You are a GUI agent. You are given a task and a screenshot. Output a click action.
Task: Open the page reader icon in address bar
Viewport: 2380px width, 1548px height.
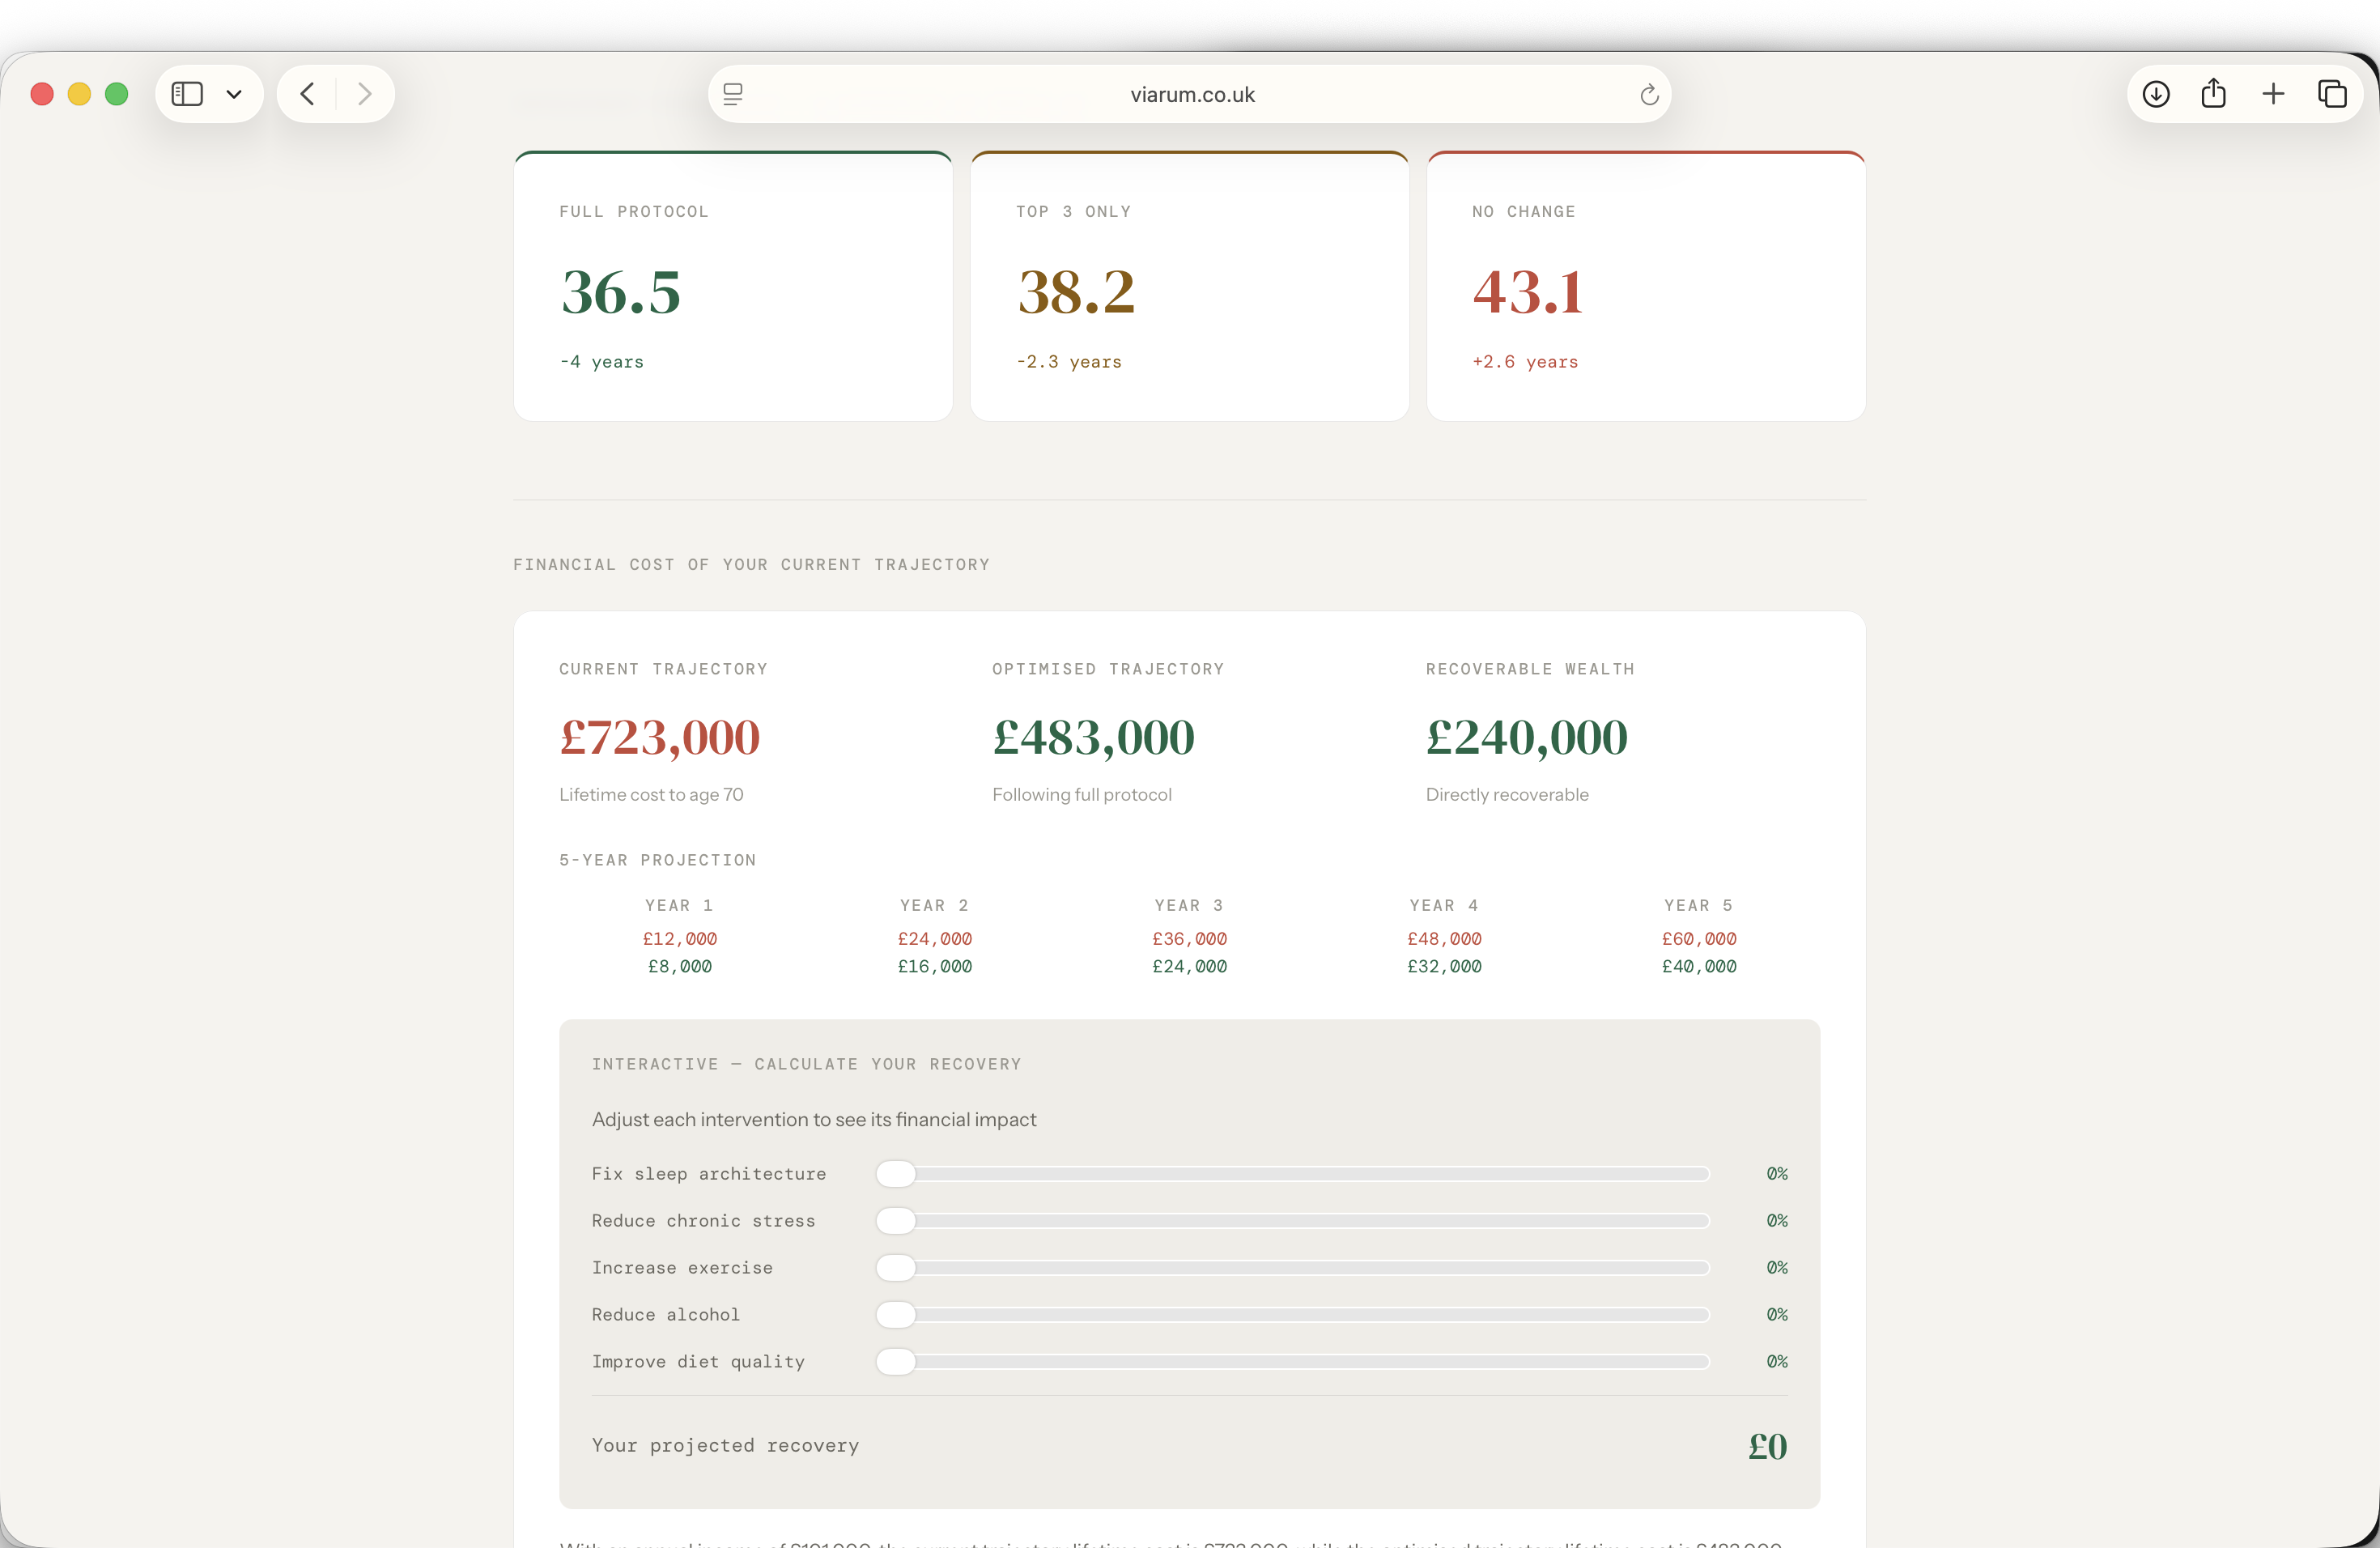coord(733,94)
